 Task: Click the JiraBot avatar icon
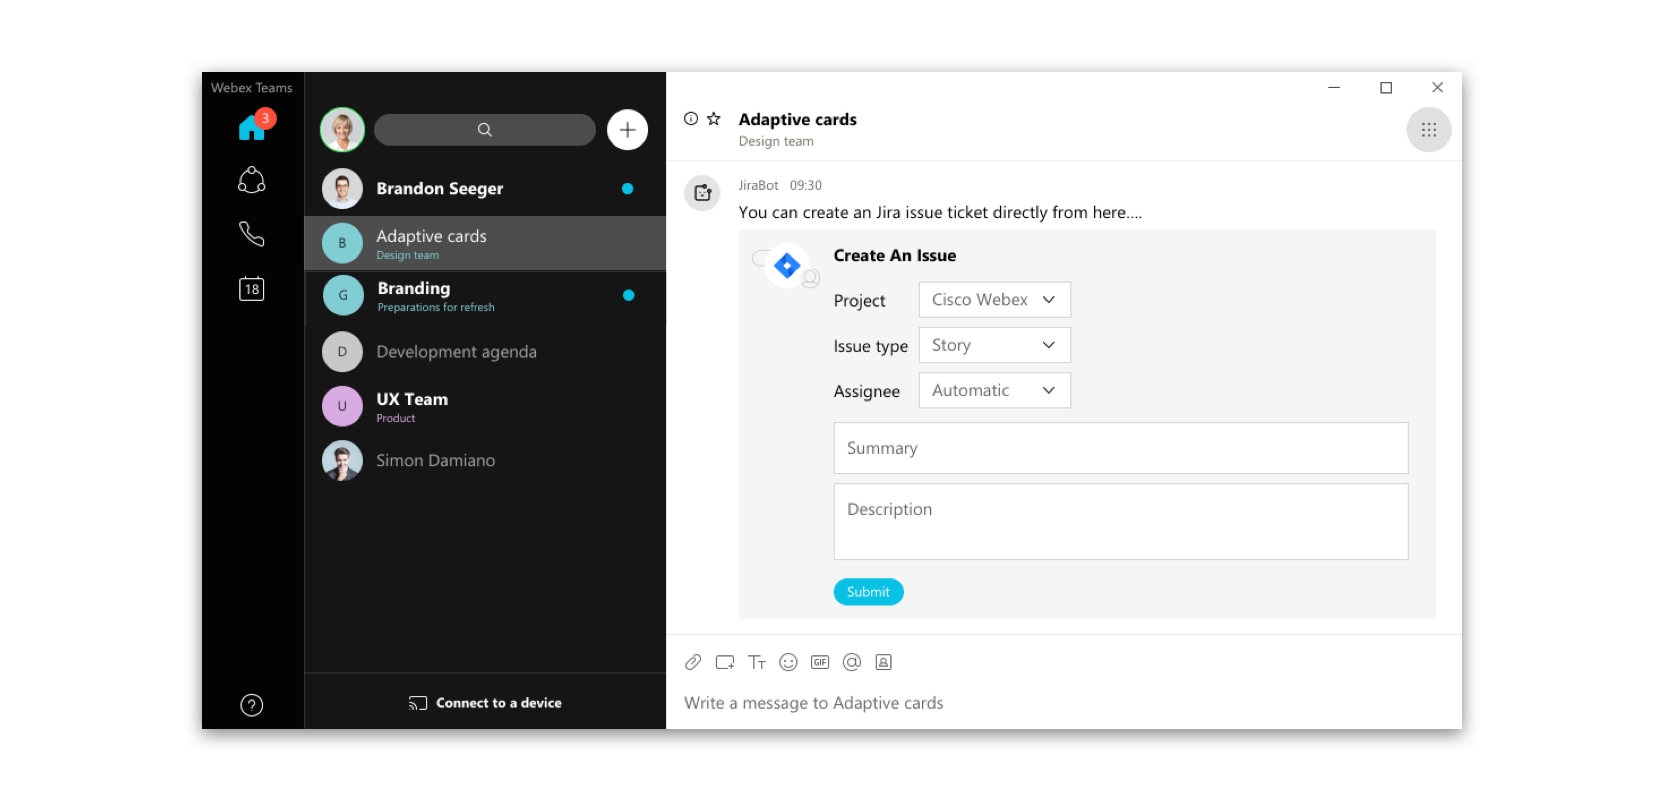point(702,192)
